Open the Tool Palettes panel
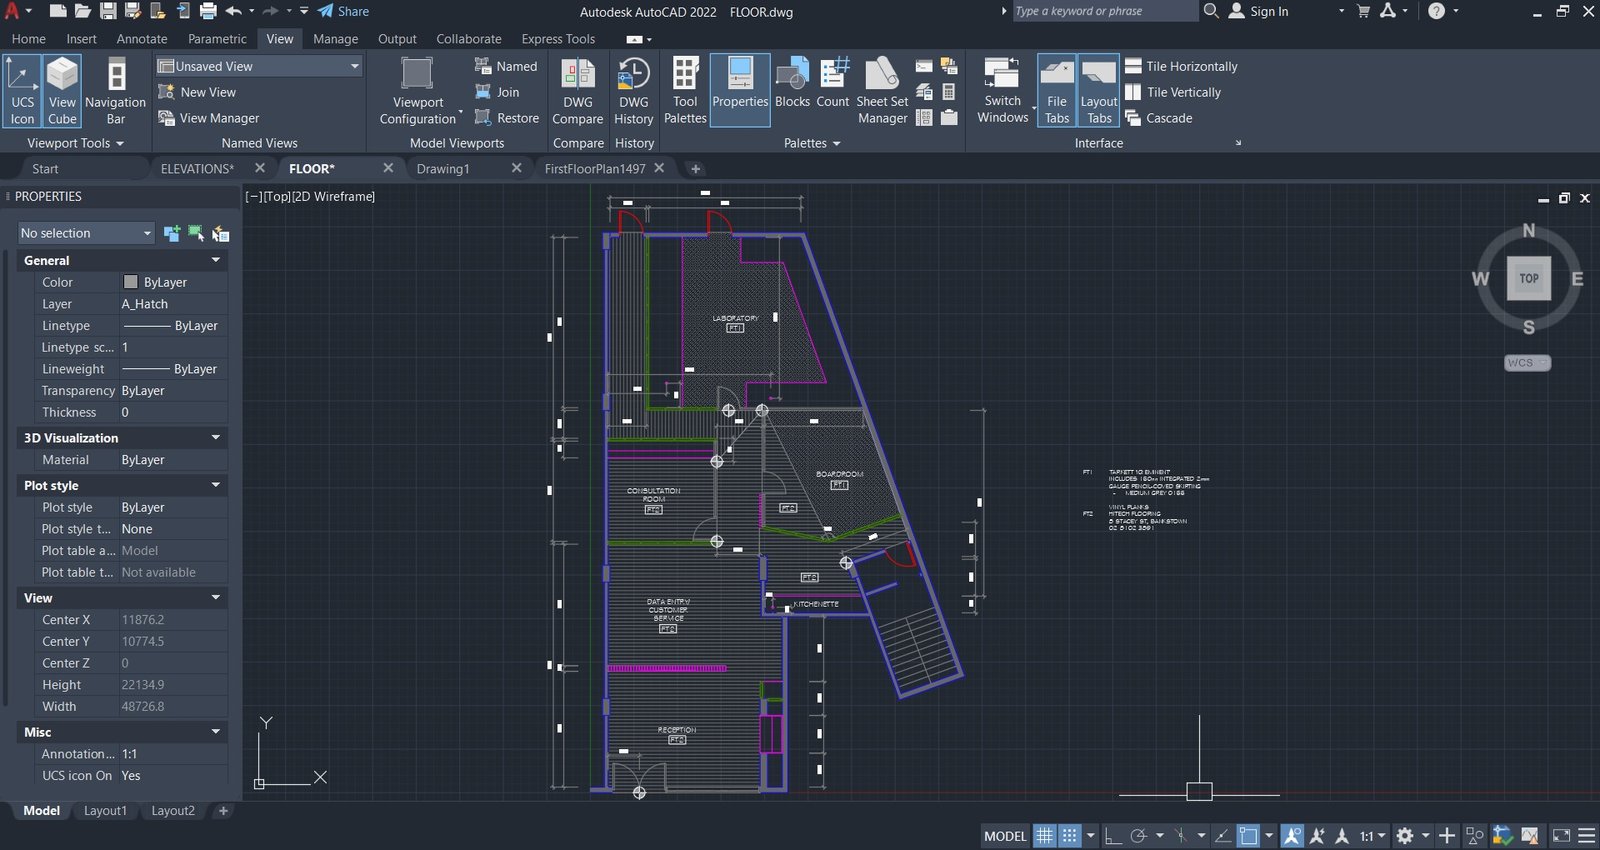This screenshot has width=1600, height=850. tap(685, 91)
